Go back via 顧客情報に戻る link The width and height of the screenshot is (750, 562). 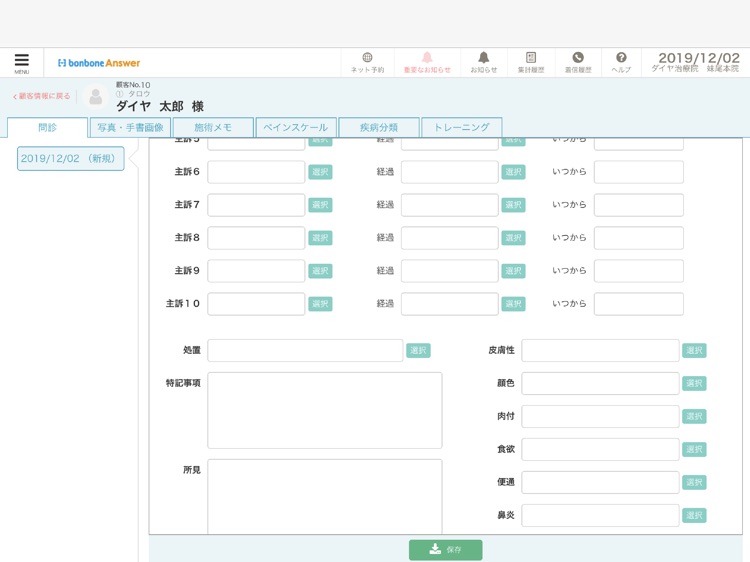(42, 96)
